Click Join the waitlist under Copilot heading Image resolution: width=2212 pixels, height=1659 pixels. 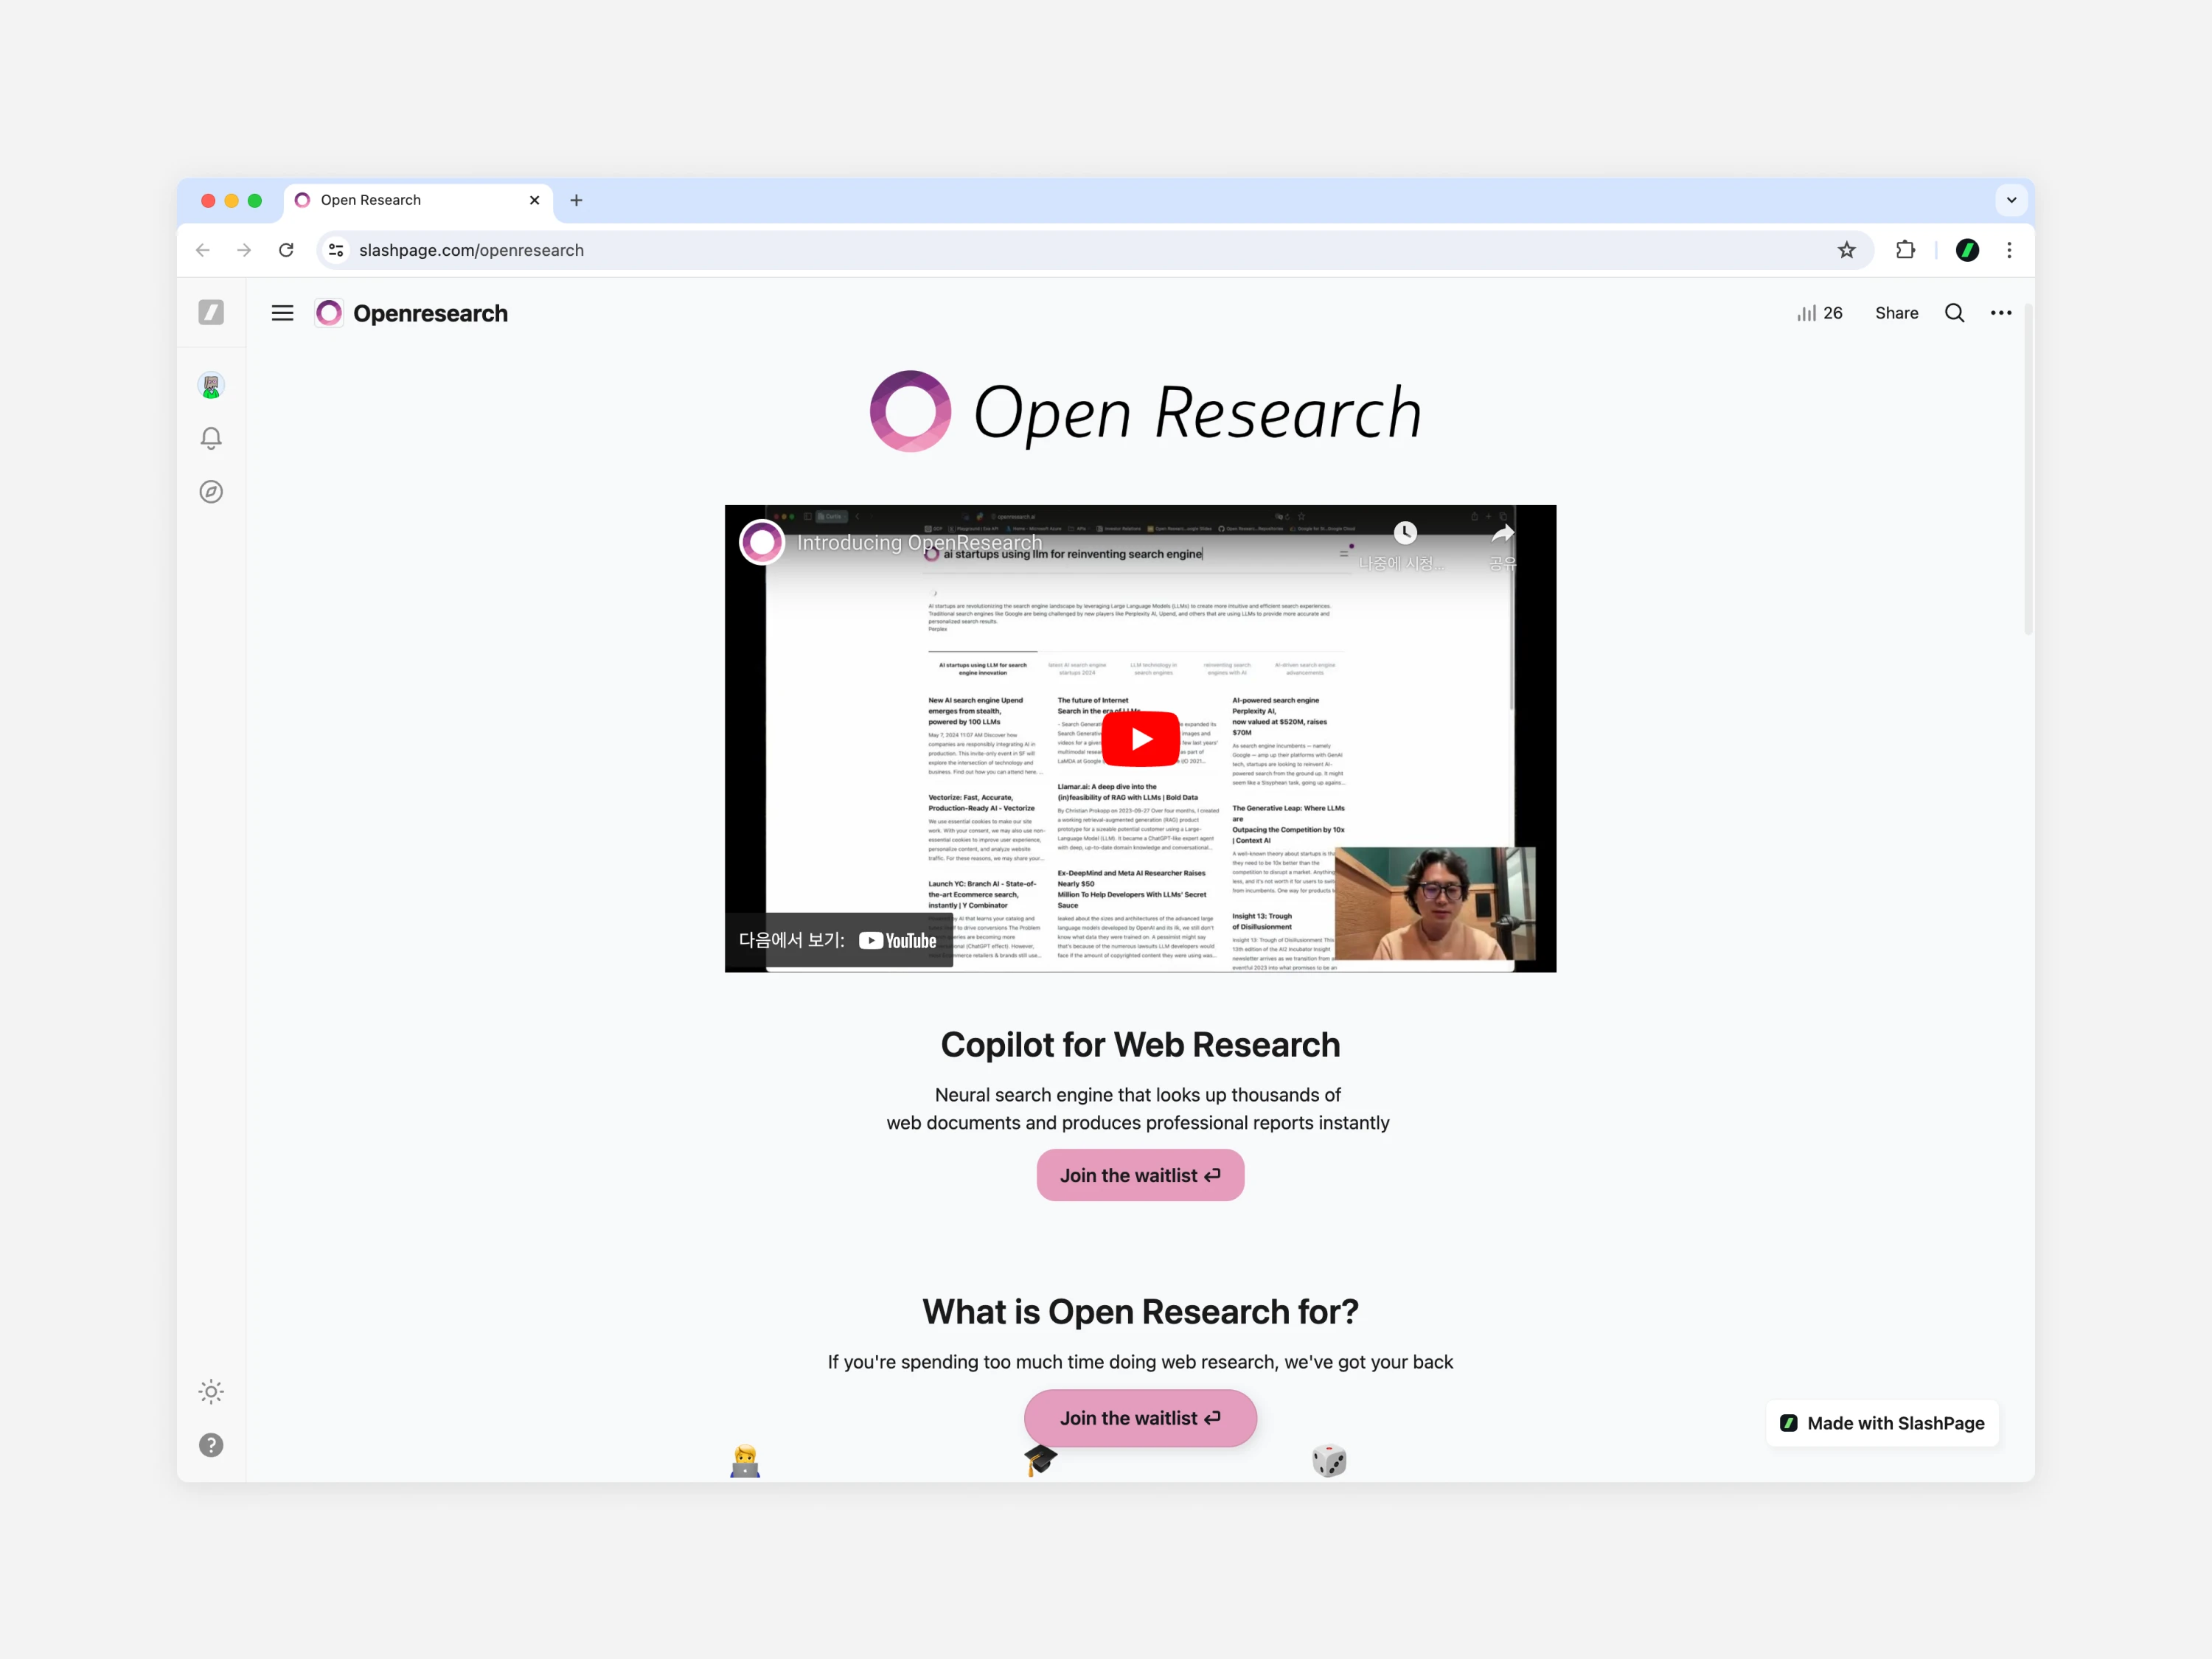(1140, 1175)
